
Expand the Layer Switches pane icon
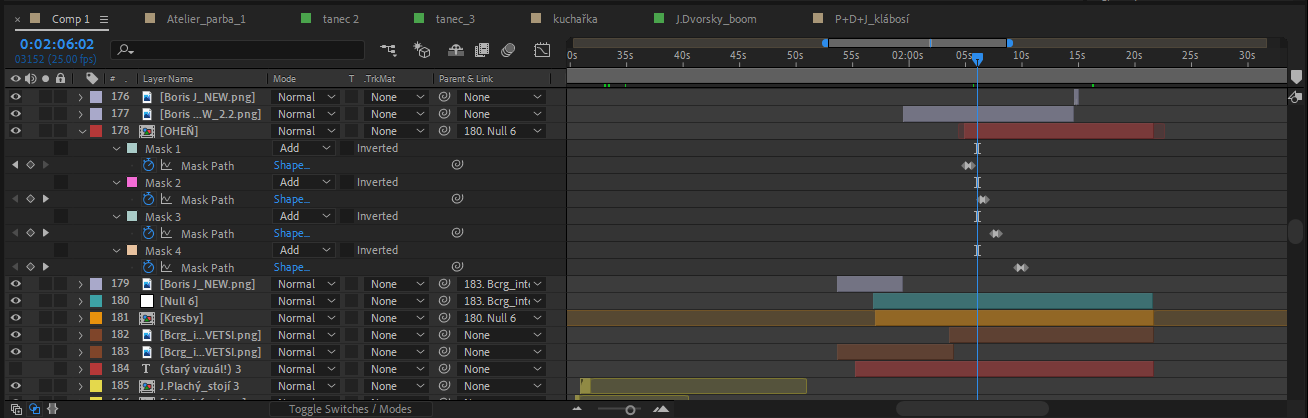coord(17,408)
